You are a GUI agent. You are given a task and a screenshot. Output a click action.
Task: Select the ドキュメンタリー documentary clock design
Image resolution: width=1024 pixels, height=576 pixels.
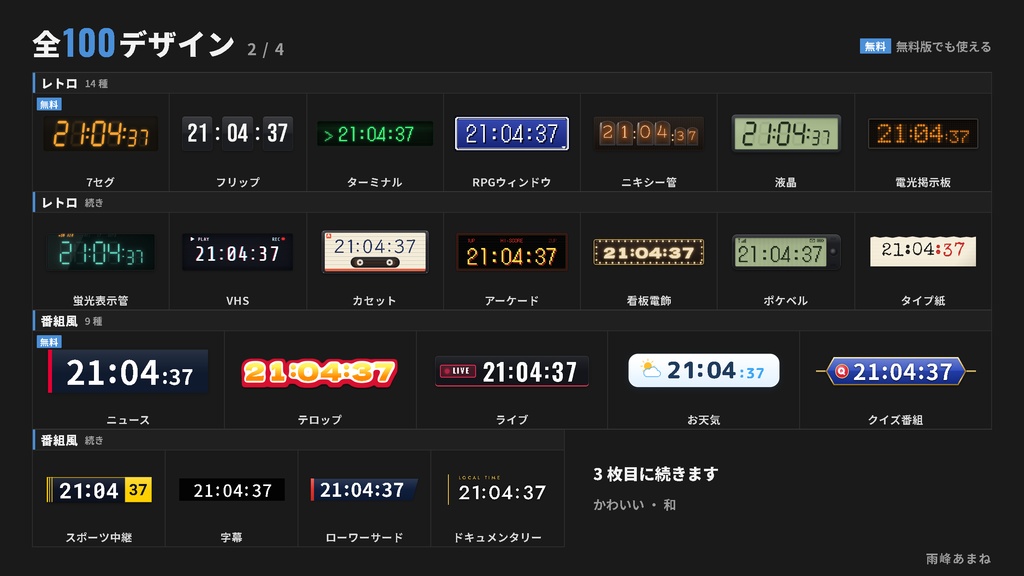[497, 489]
